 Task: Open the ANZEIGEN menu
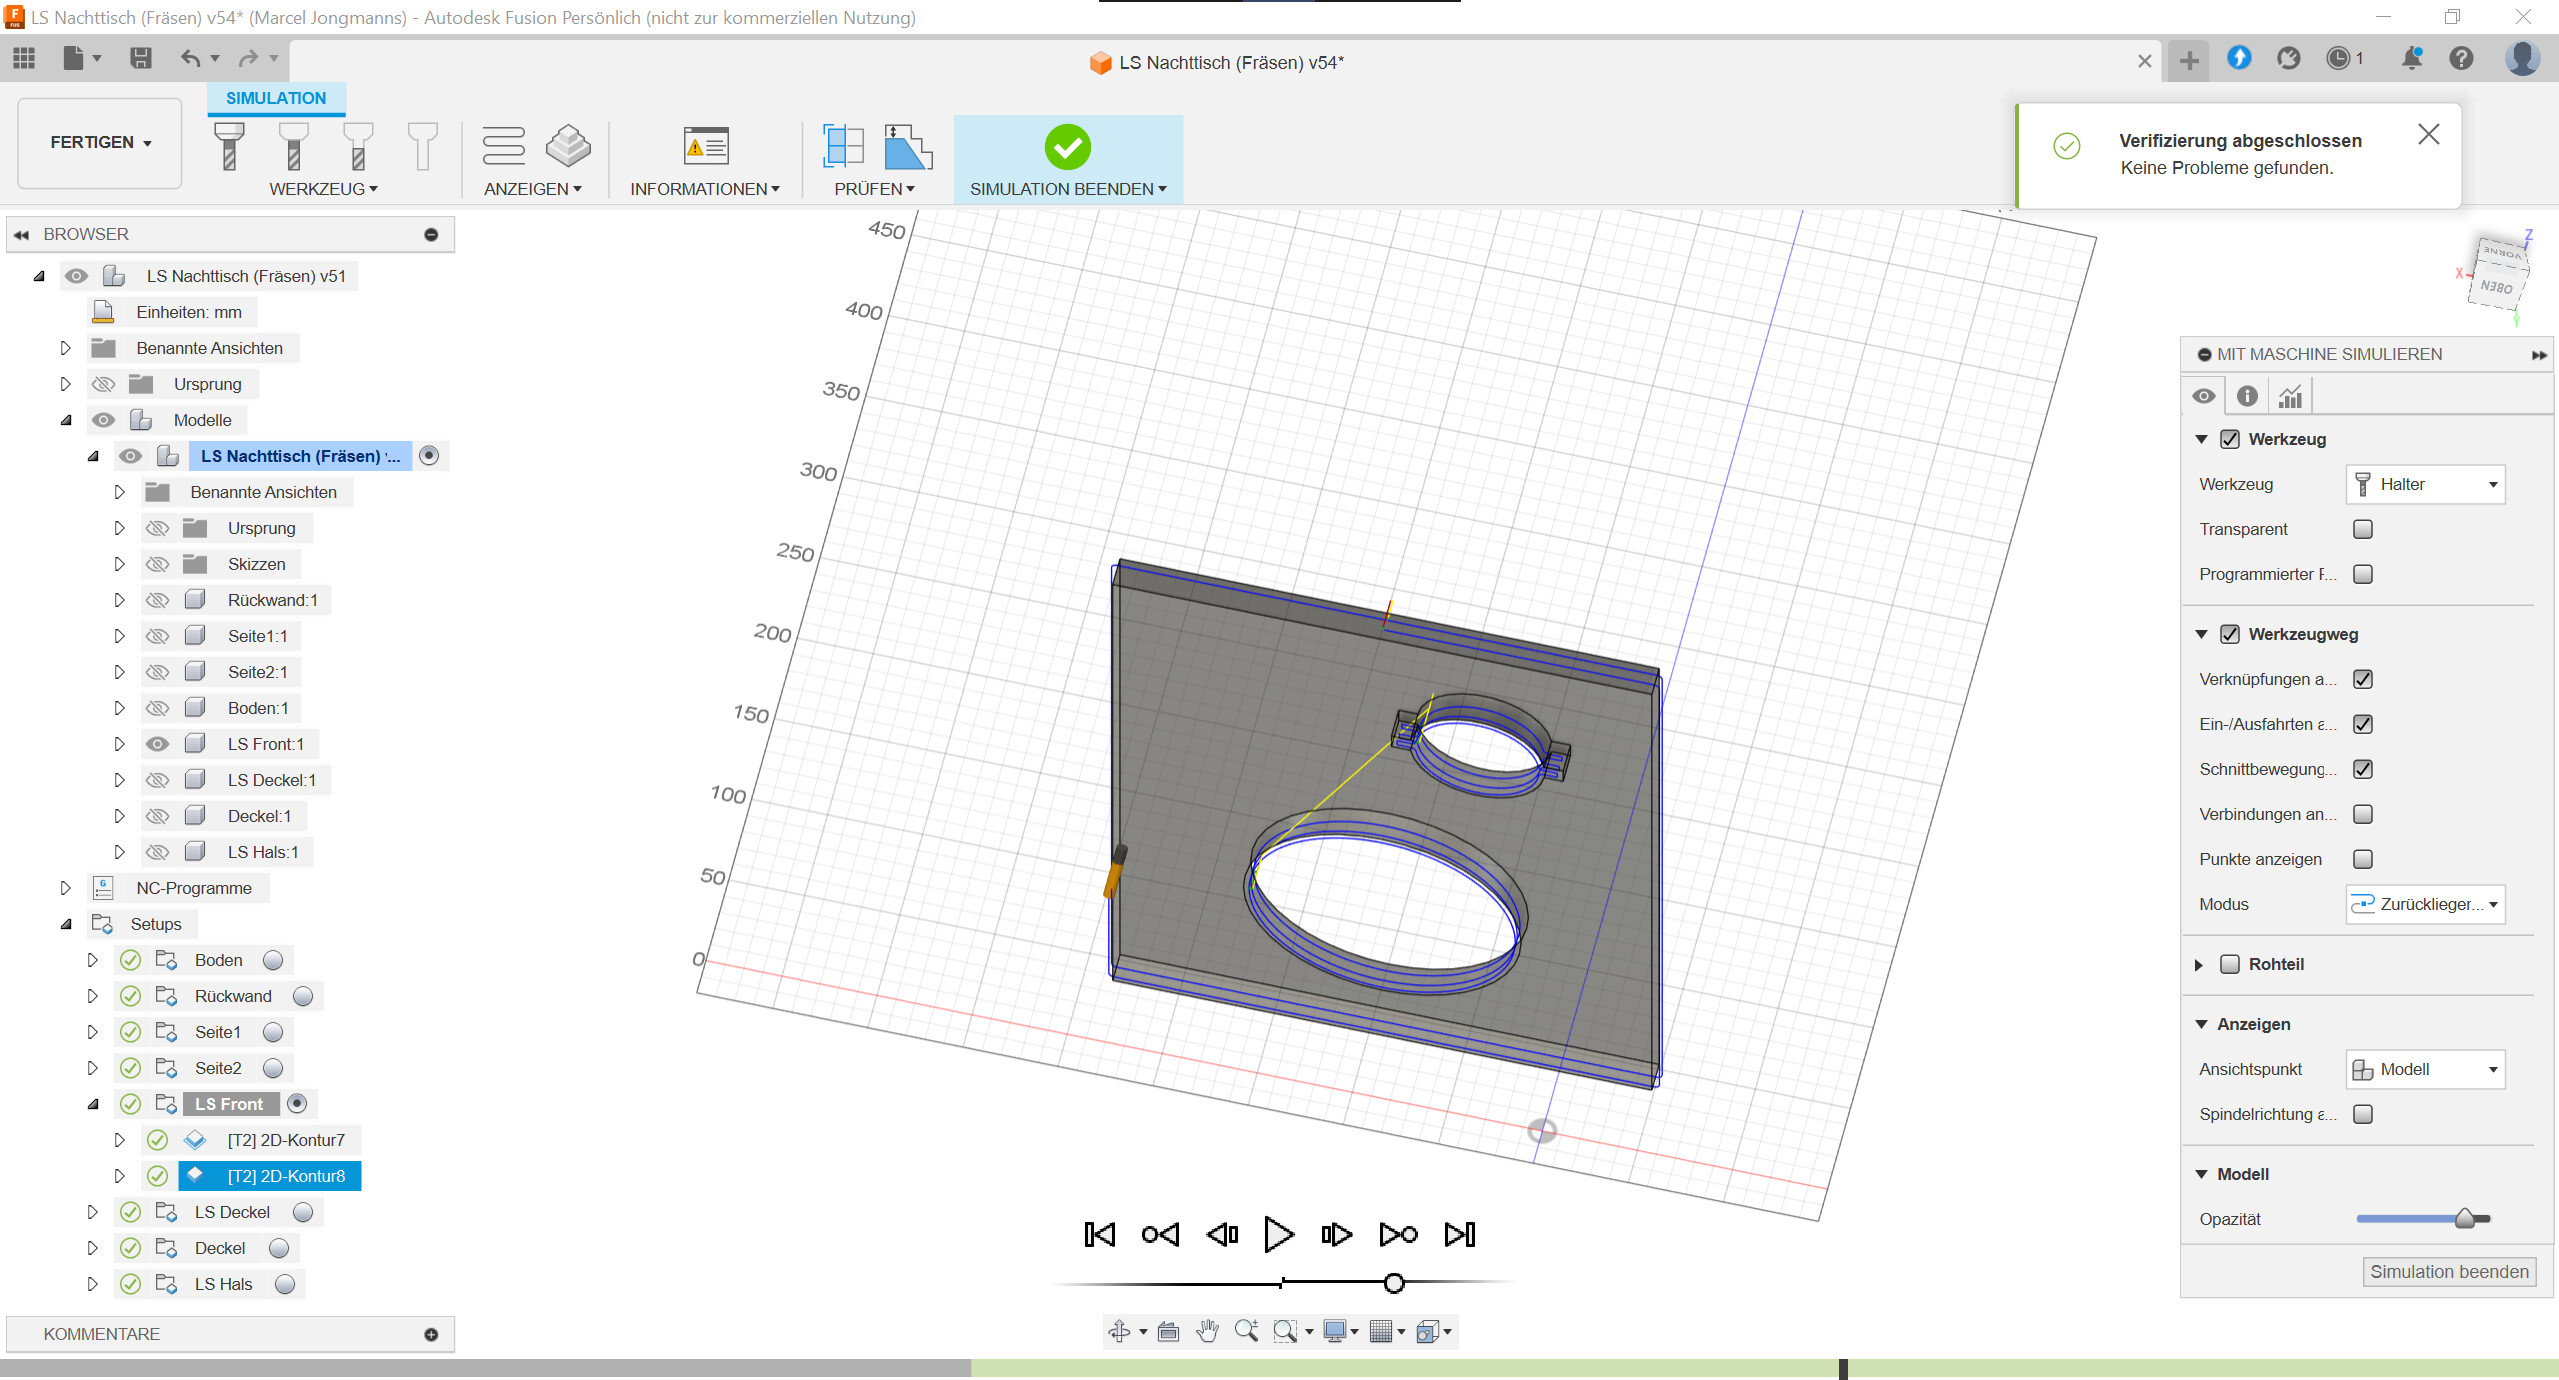(532, 189)
